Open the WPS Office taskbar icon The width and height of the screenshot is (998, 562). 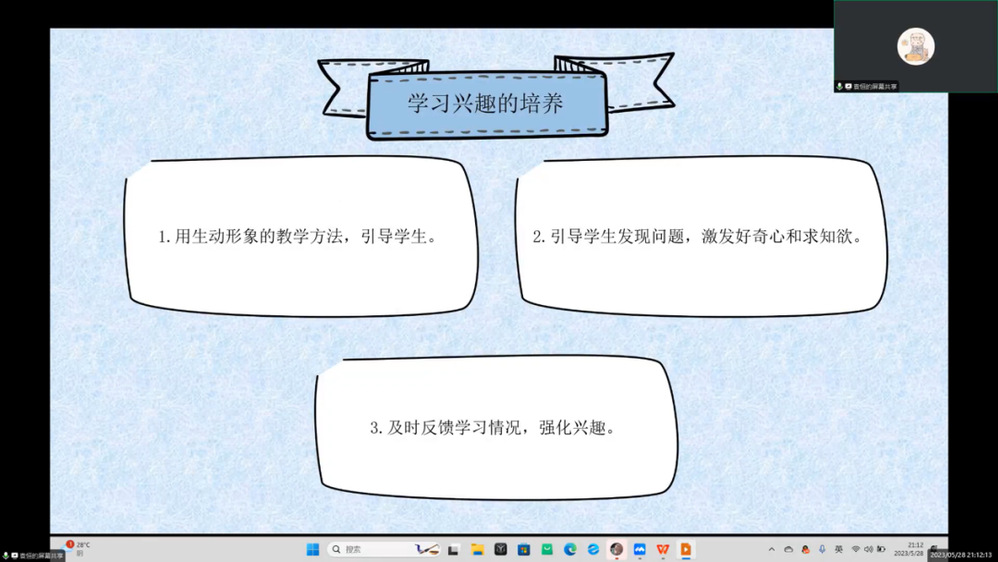pos(663,549)
